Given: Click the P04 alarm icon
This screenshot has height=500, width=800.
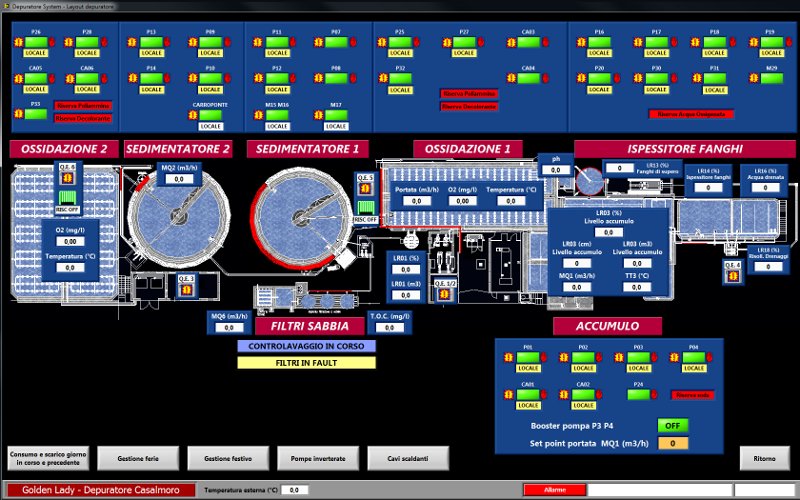Looking at the screenshot, I should (674, 358).
